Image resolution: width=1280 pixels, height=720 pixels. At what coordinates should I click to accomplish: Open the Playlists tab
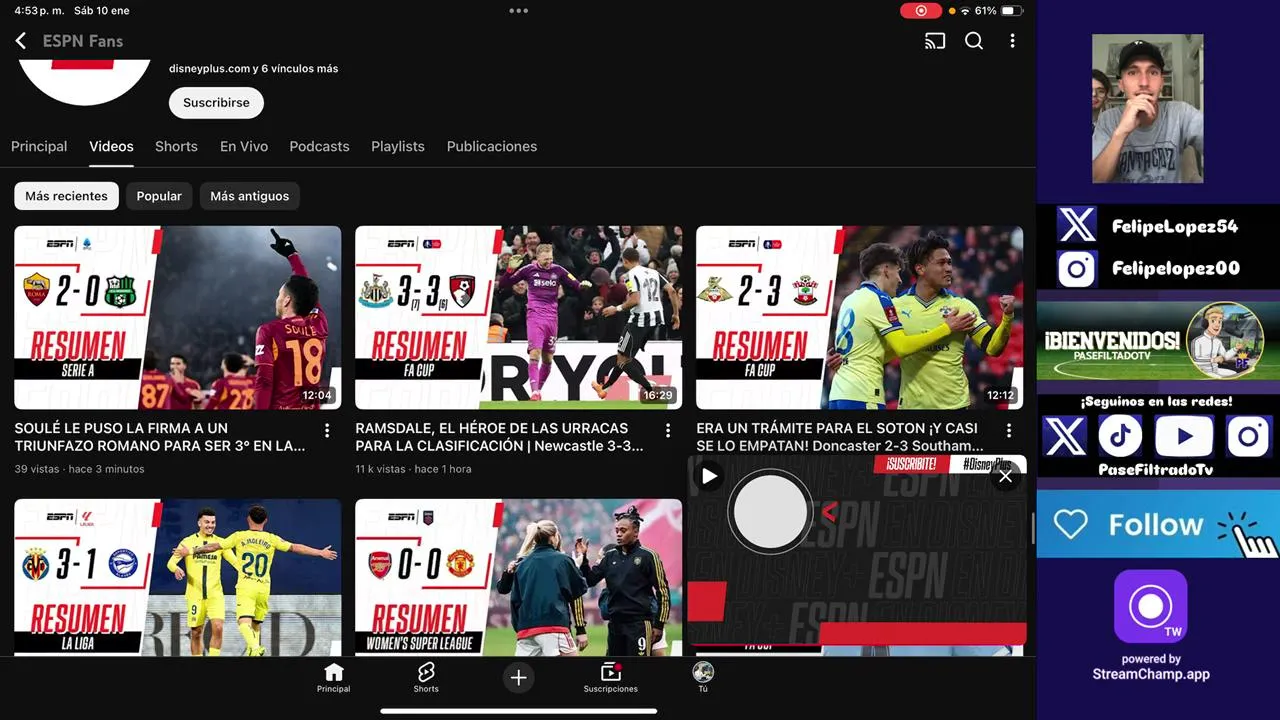[x=398, y=146]
